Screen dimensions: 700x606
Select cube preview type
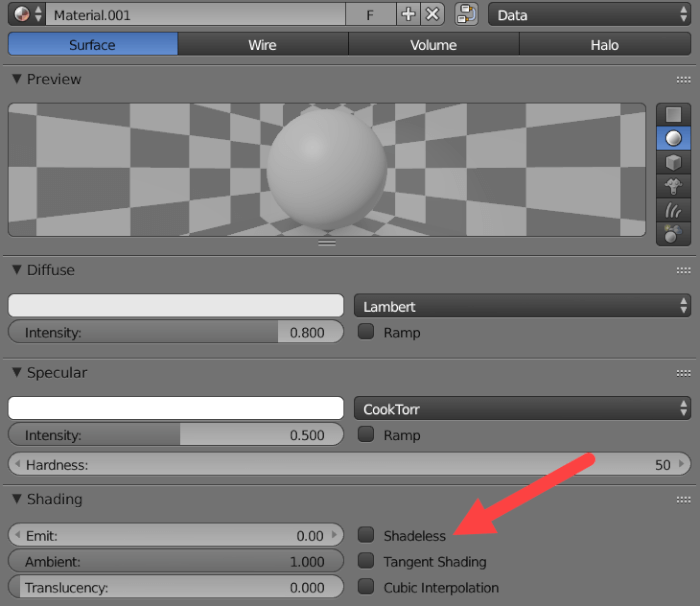coord(673,162)
